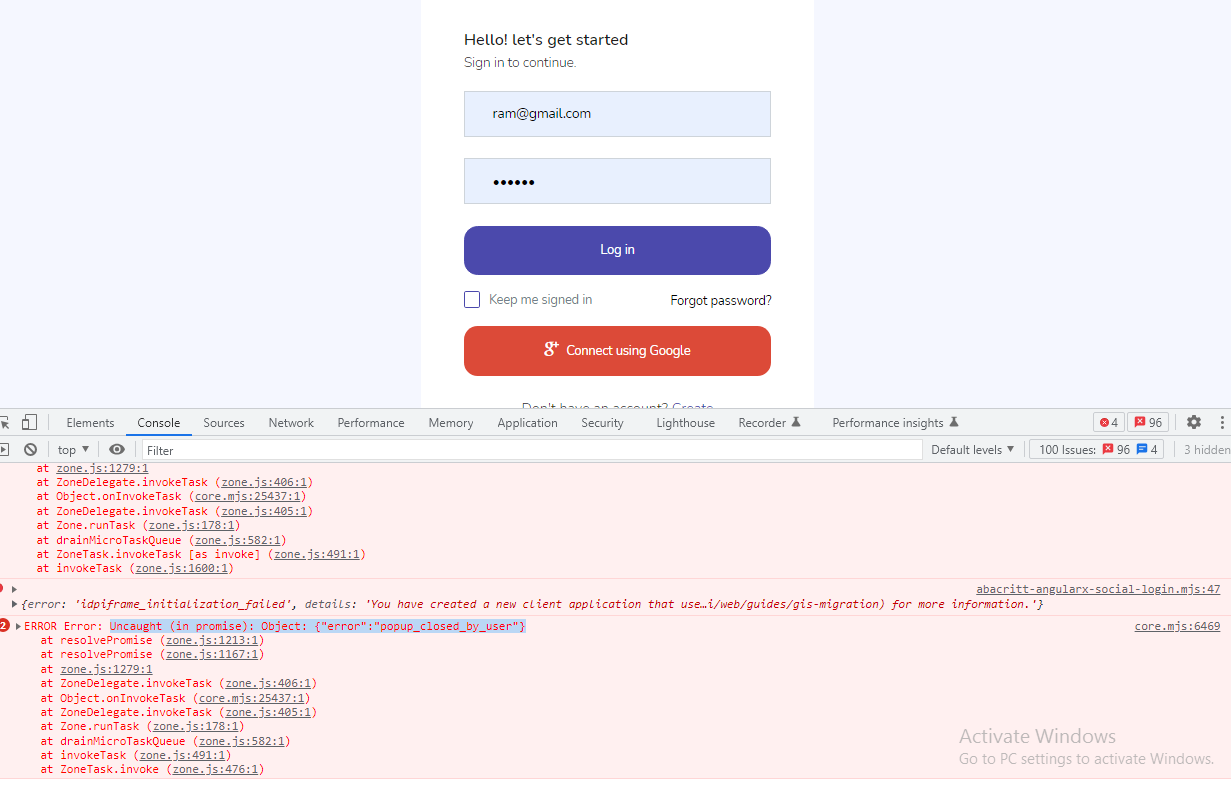Open DevTools settings gear

pos(1193,422)
